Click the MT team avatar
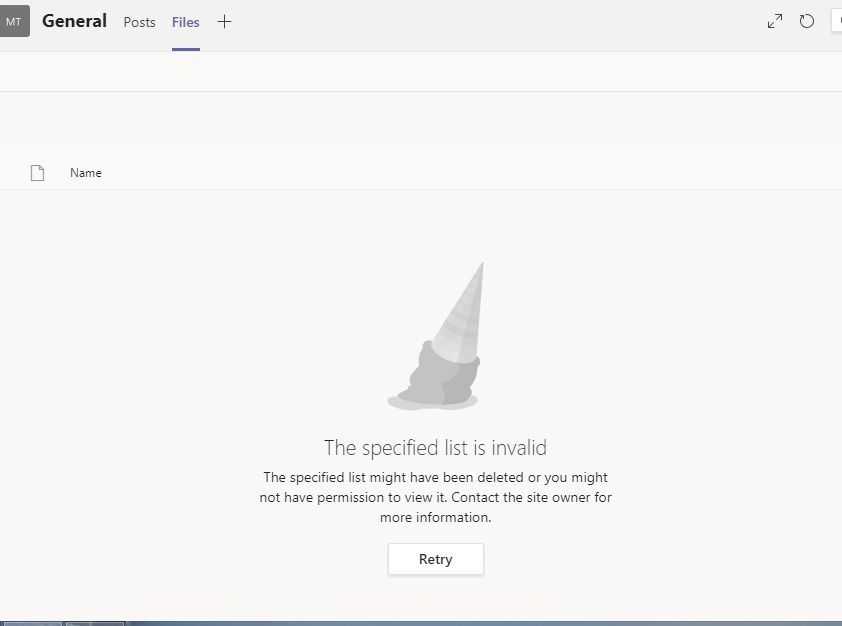Viewport: 842px width, 626px height. (14, 21)
